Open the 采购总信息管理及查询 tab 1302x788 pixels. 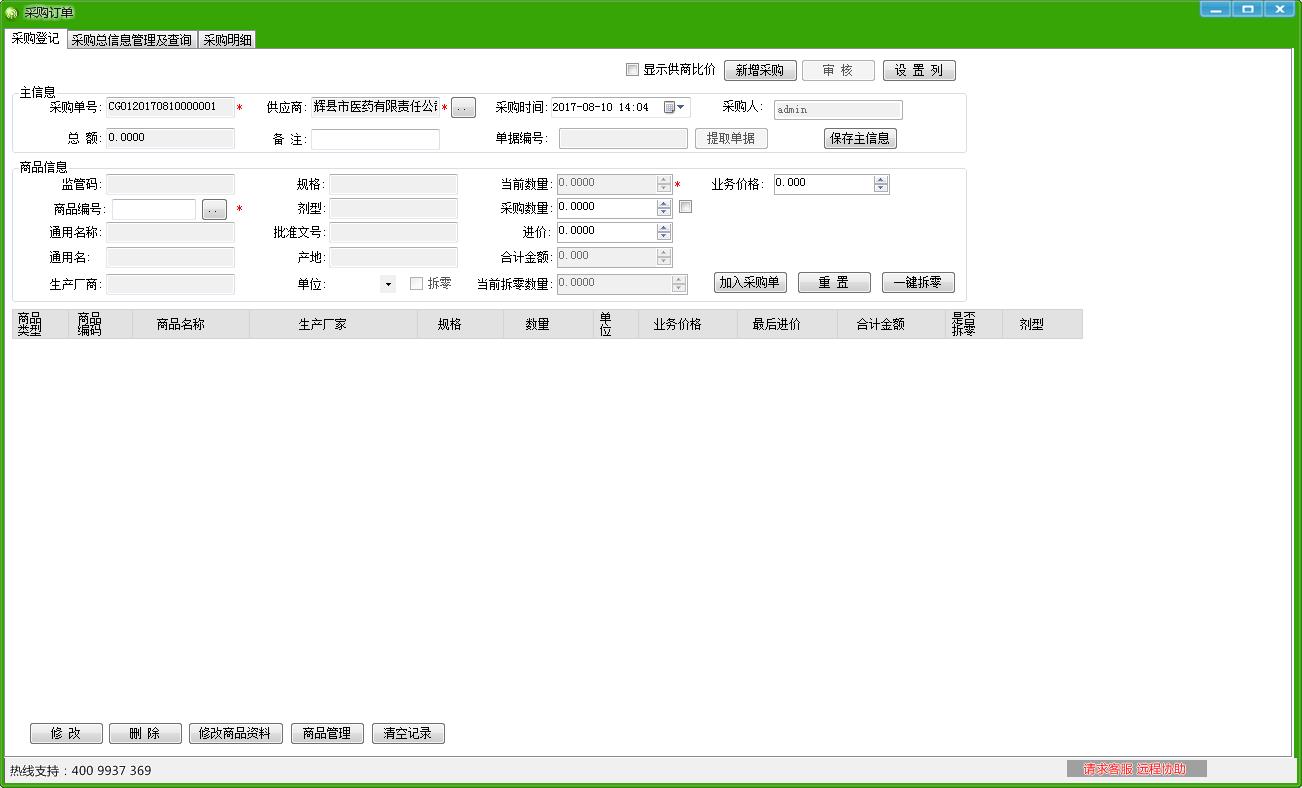(x=132, y=40)
